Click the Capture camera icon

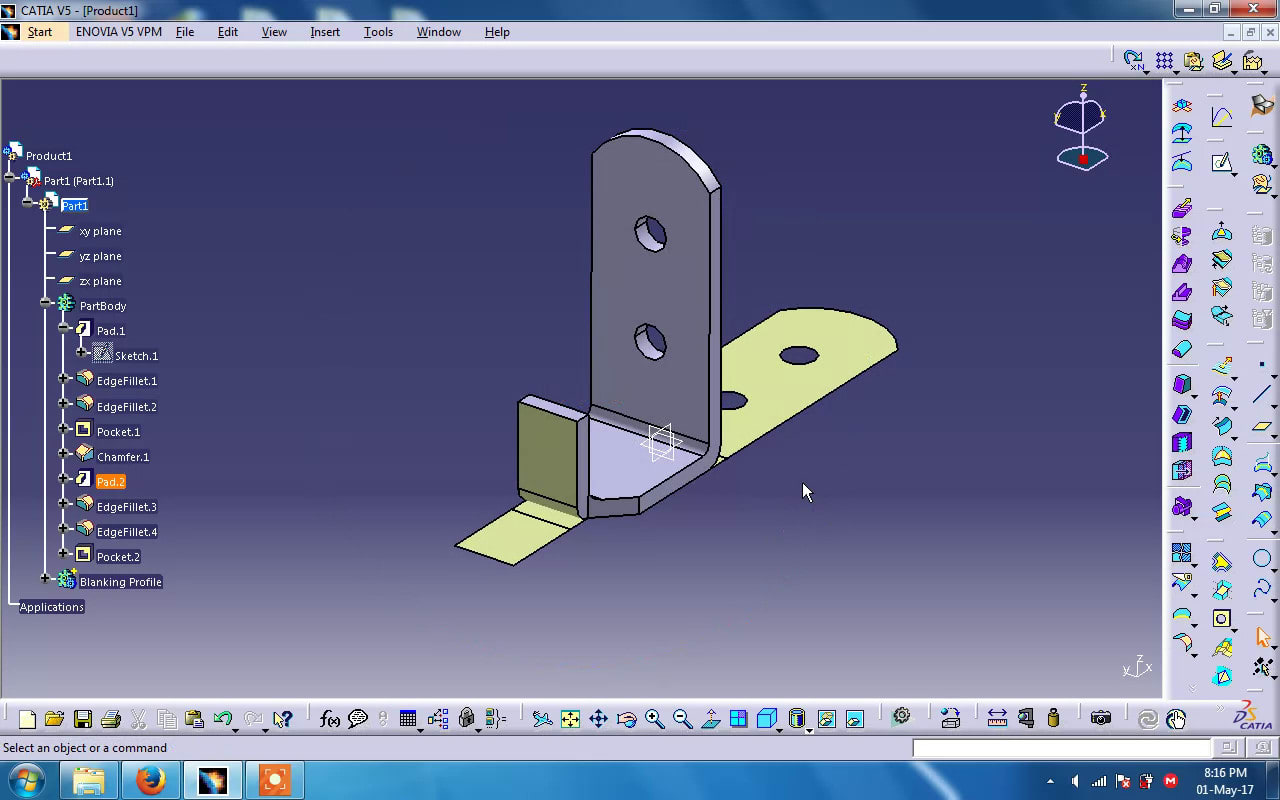coord(1101,718)
